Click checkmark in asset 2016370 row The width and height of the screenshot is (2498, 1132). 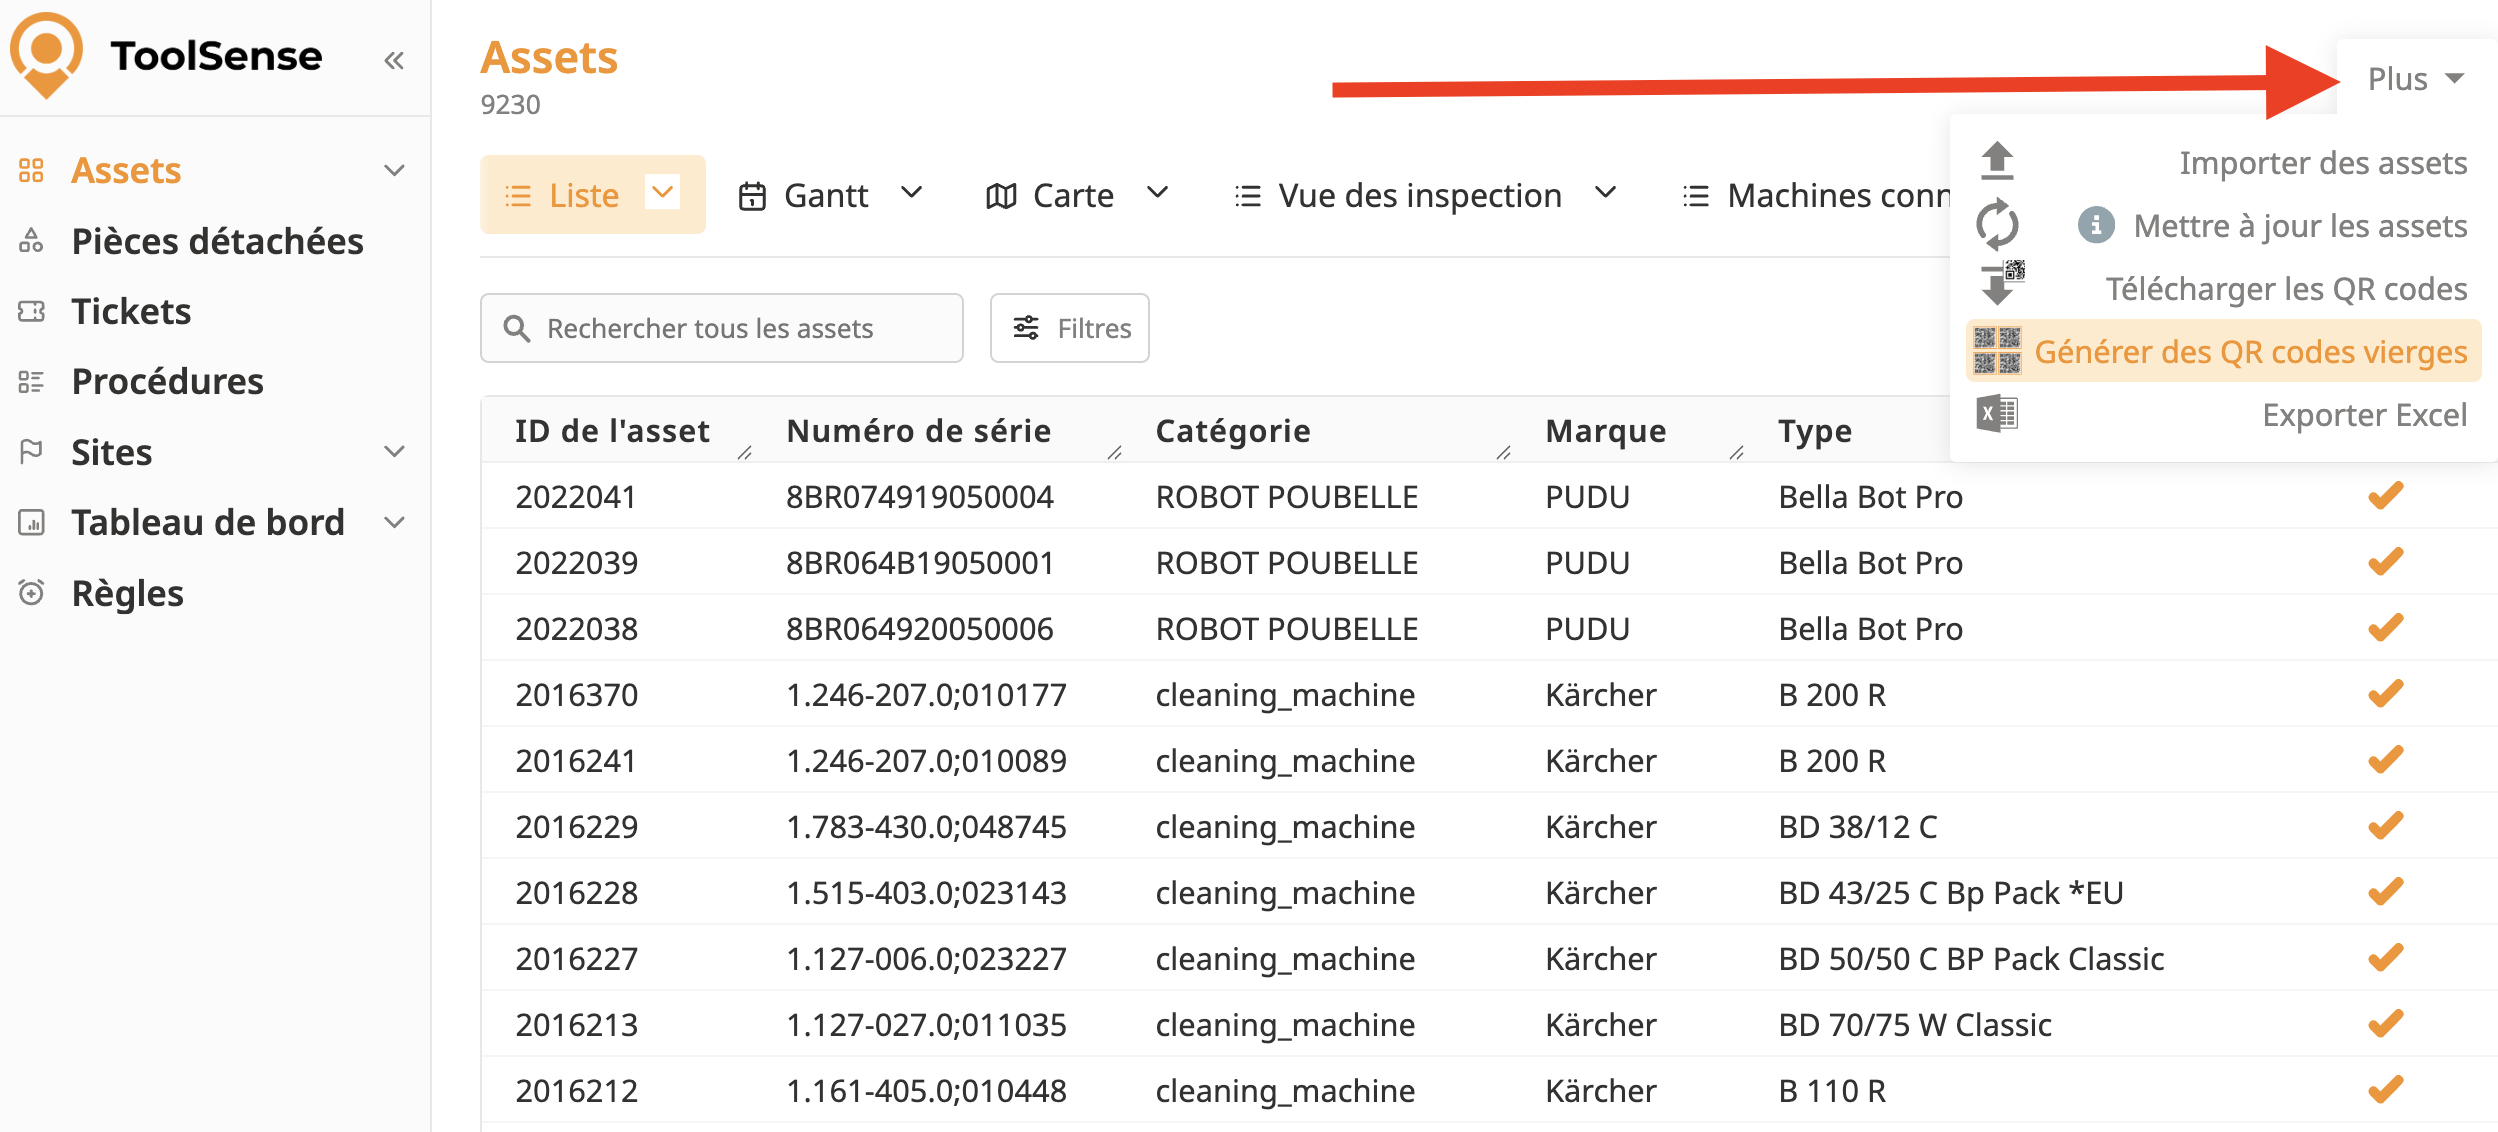click(x=2385, y=694)
